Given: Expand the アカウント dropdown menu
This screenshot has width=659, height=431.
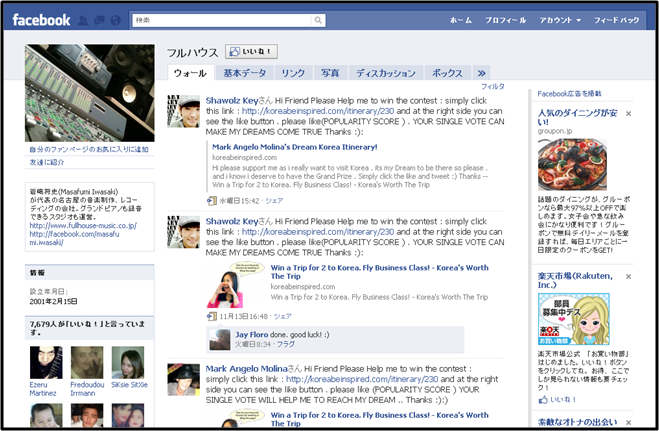Looking at the screenshot, I should pos(560,20).
